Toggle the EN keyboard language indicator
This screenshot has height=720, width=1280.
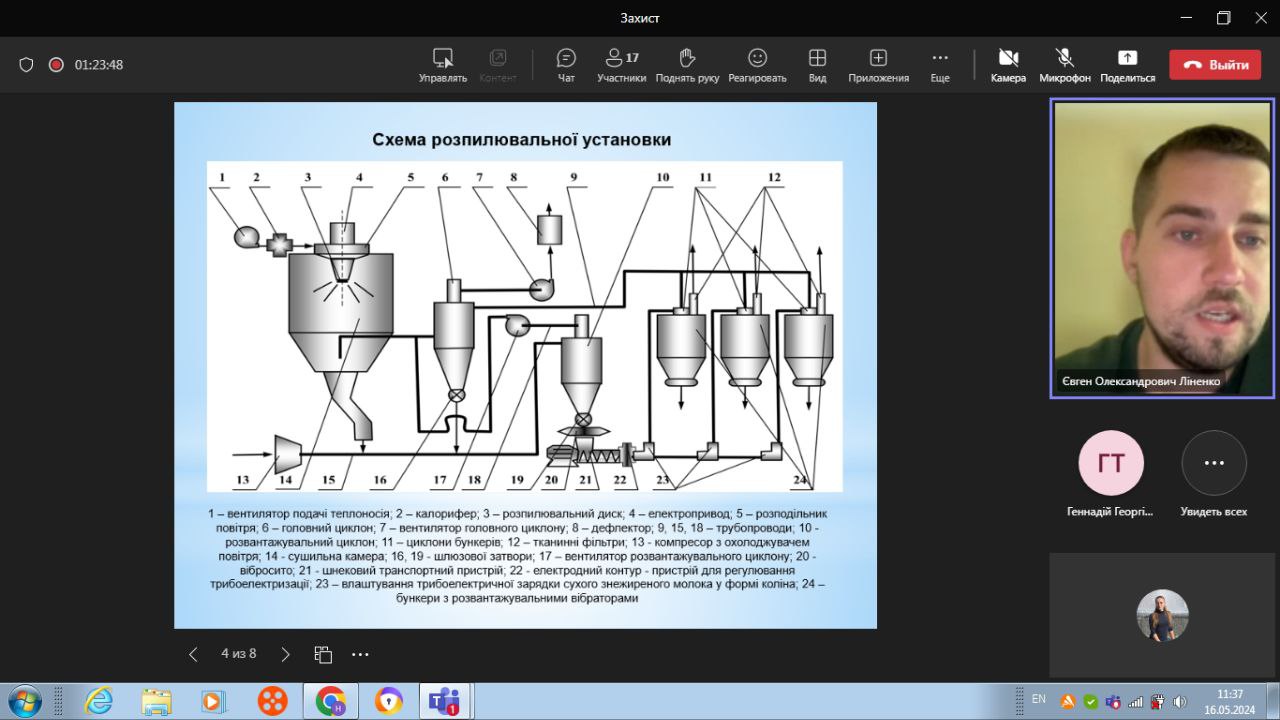(1038, 699)
